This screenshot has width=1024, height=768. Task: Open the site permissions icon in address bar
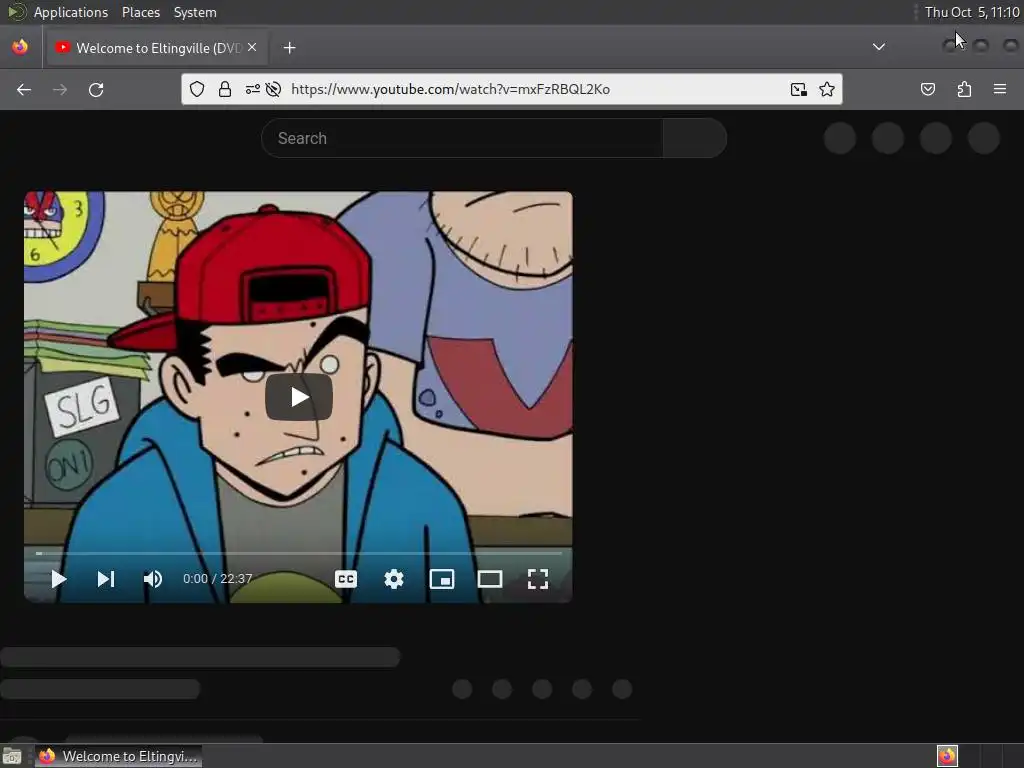click(x=253, y=89)
